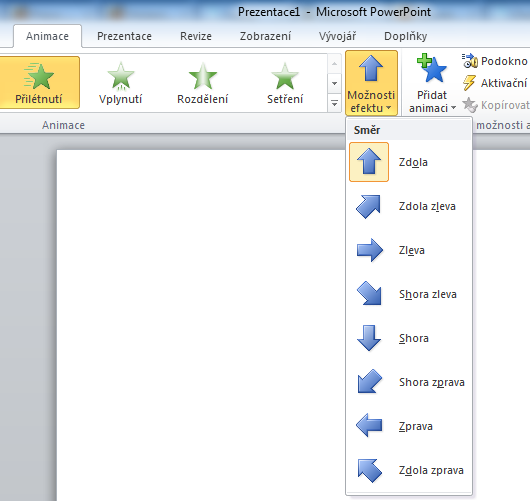Apply the Vplynutí animation effect
Screen dimensions: 530x501
(x=121, y=83)
